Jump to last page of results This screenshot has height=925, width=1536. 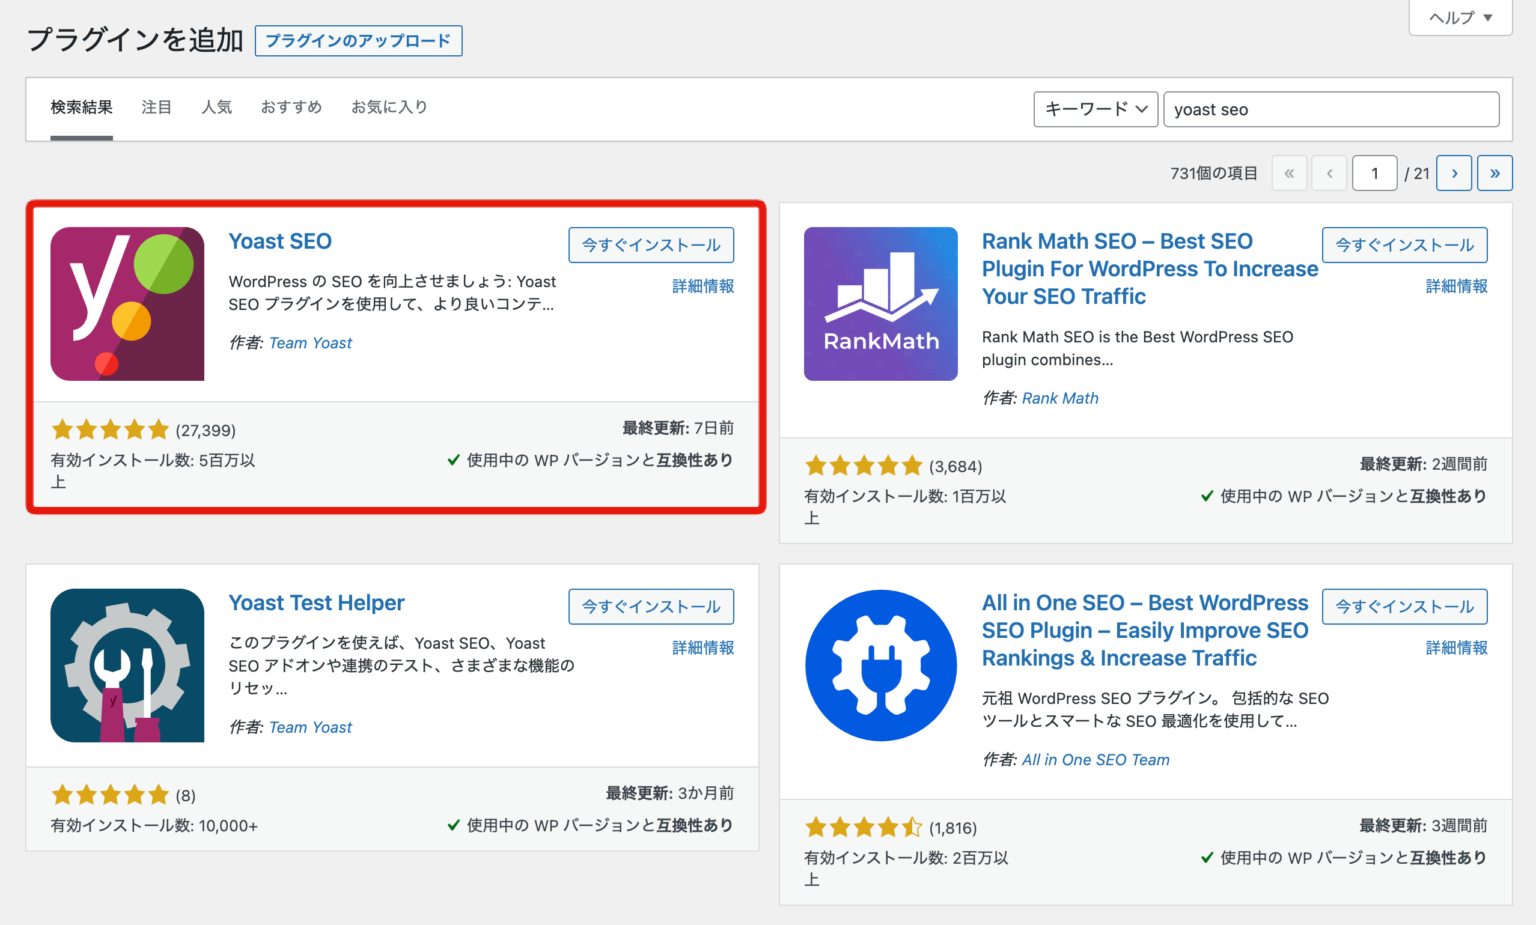(1494, 173)
